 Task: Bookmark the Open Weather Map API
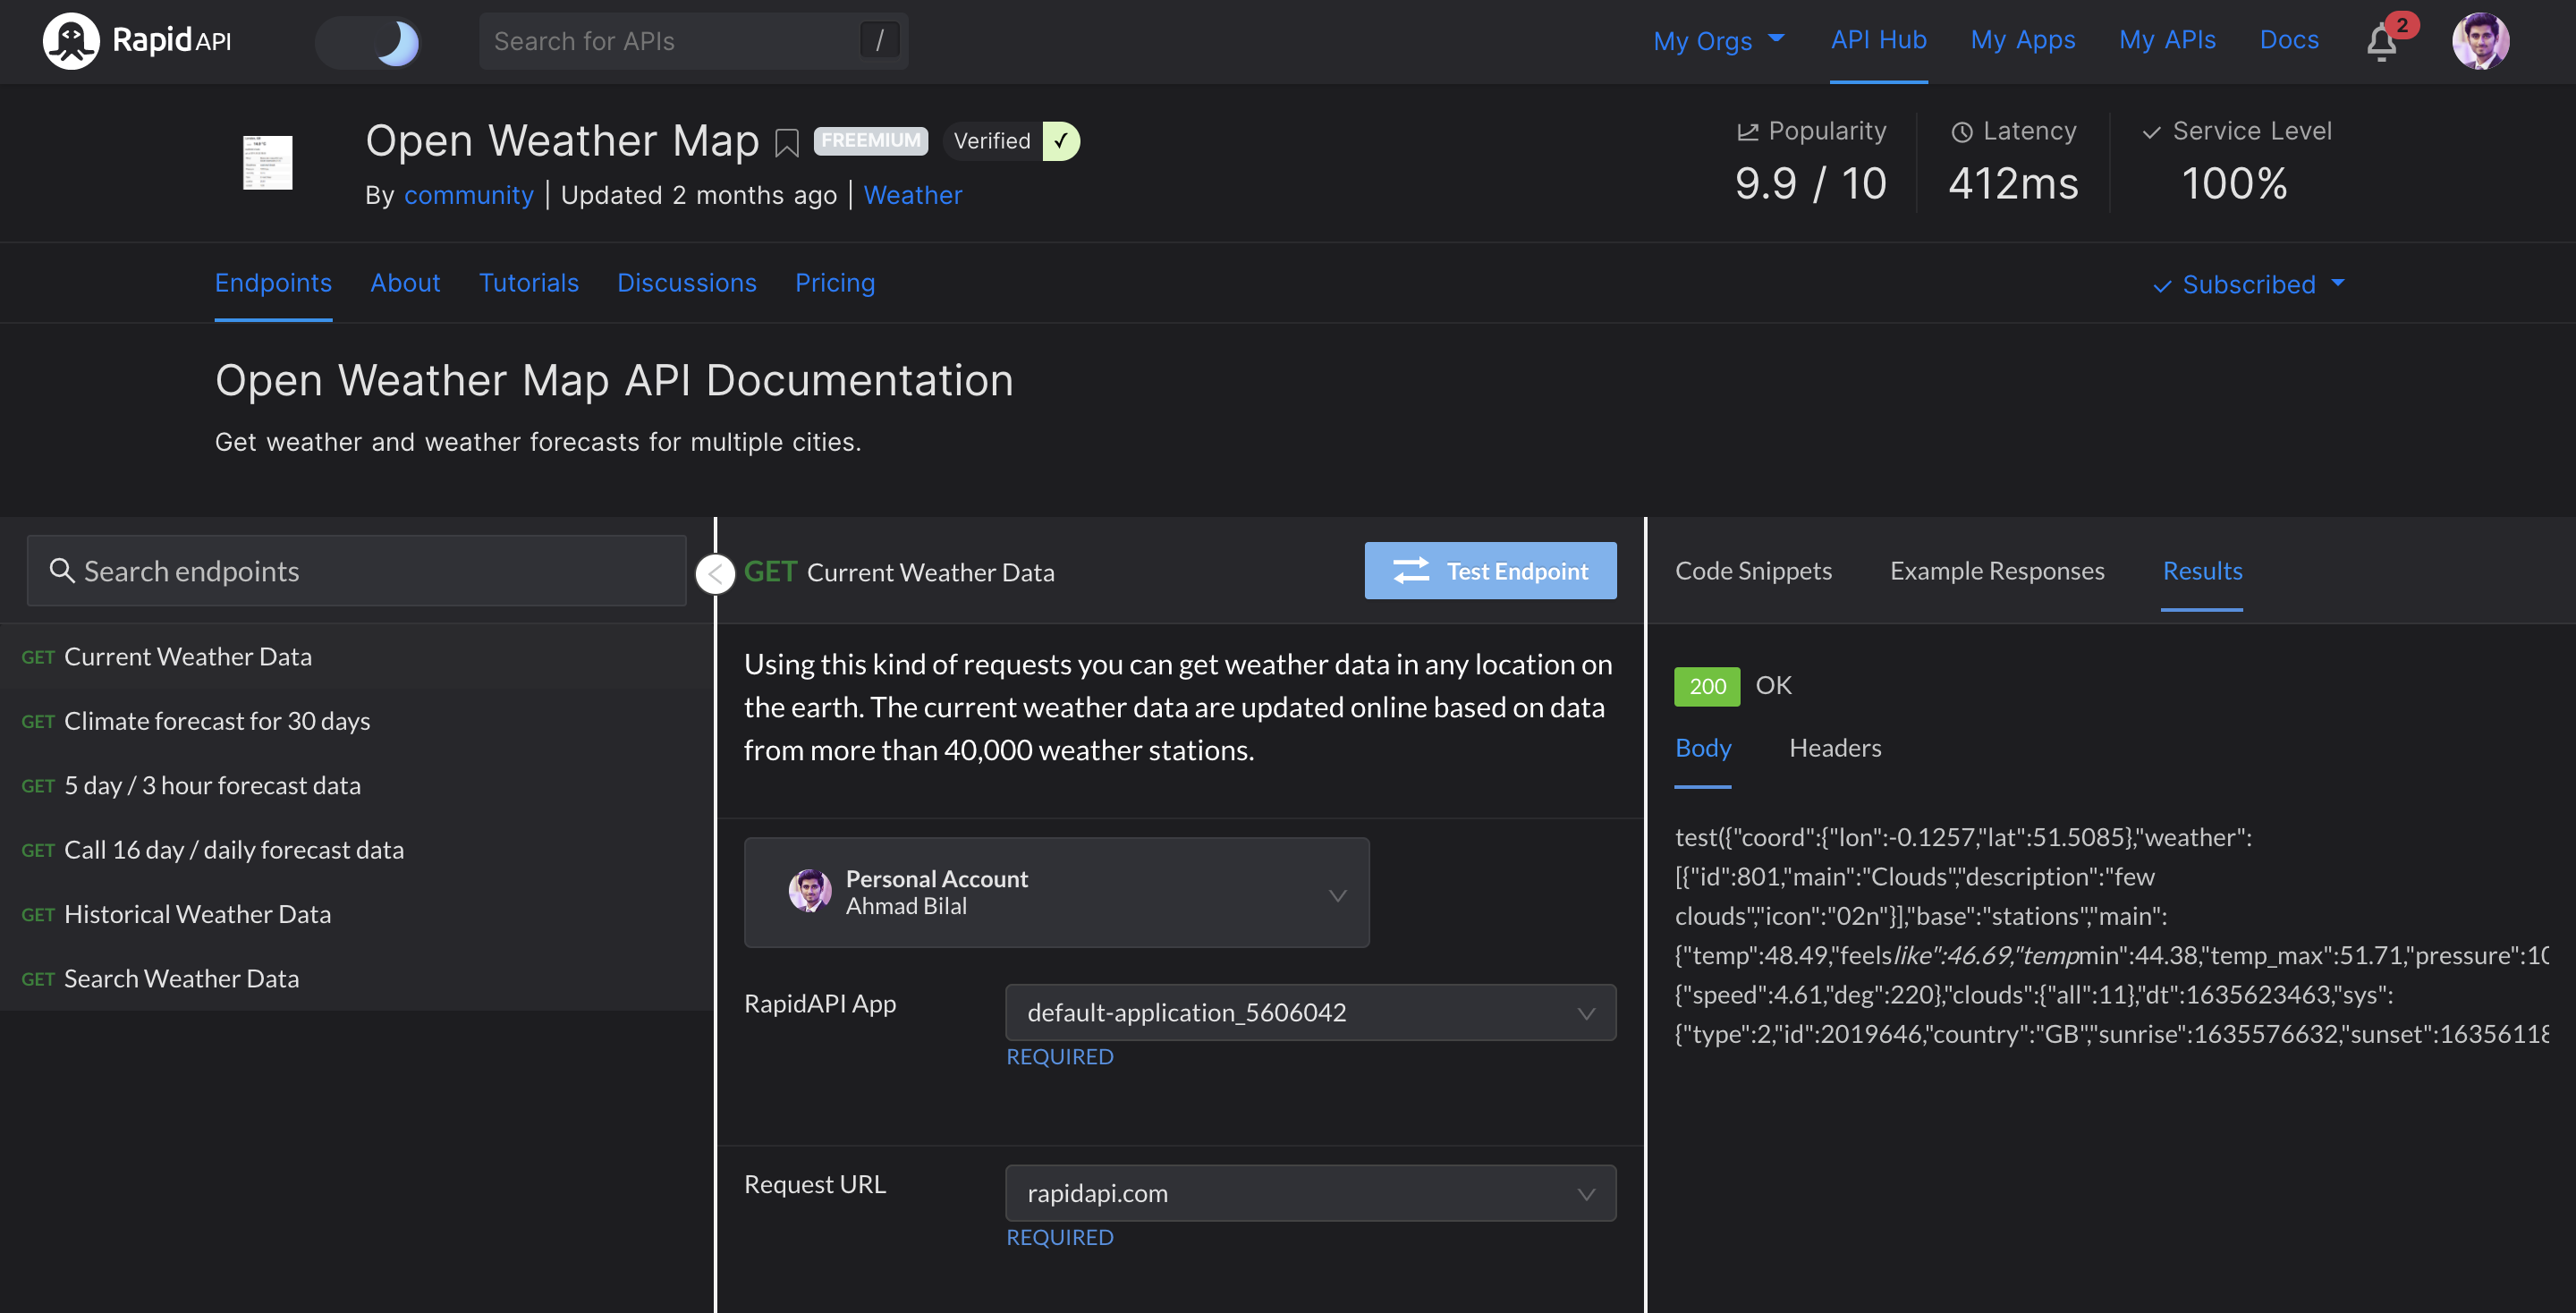point(787,143)
